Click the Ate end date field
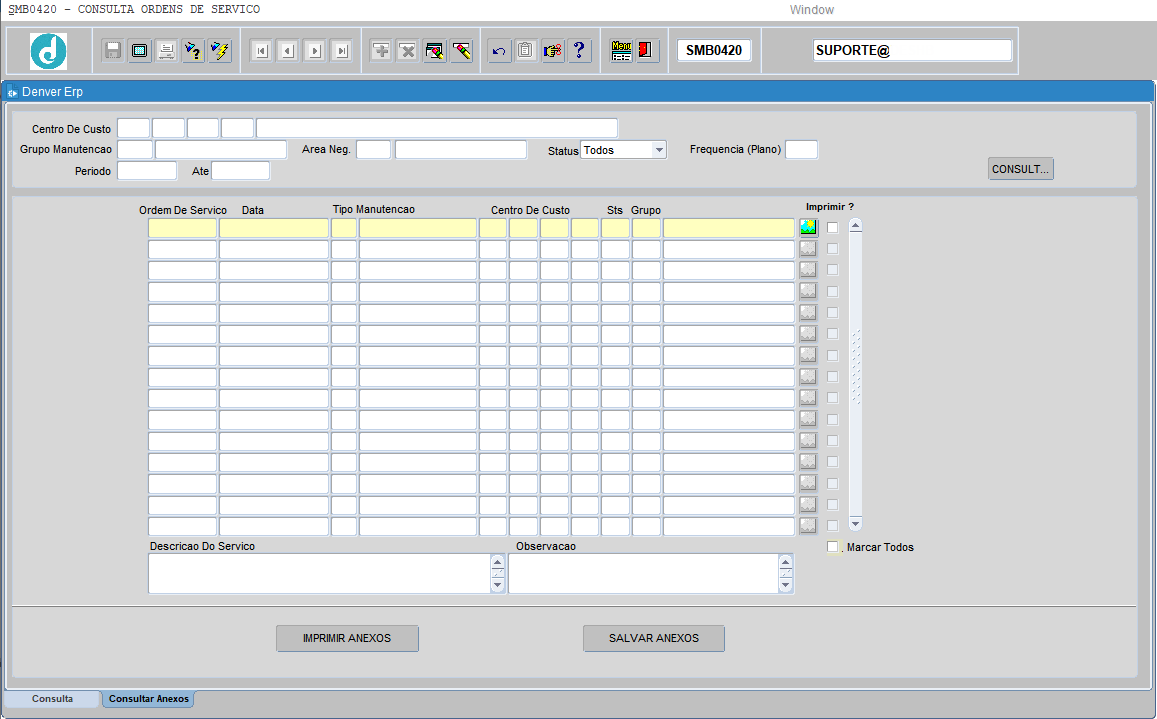 point(241,171)
